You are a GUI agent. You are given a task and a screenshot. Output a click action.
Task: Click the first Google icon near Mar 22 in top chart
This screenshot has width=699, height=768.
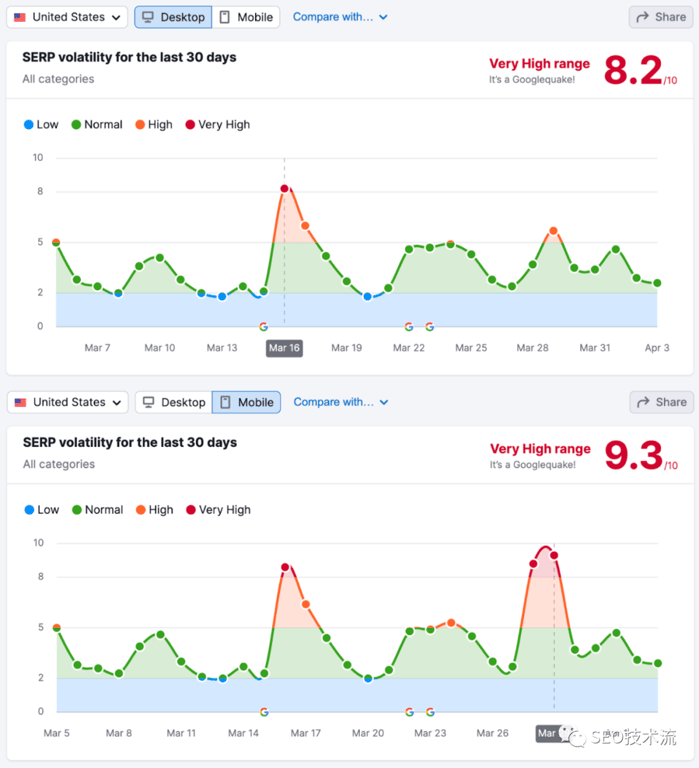point(408,327)
